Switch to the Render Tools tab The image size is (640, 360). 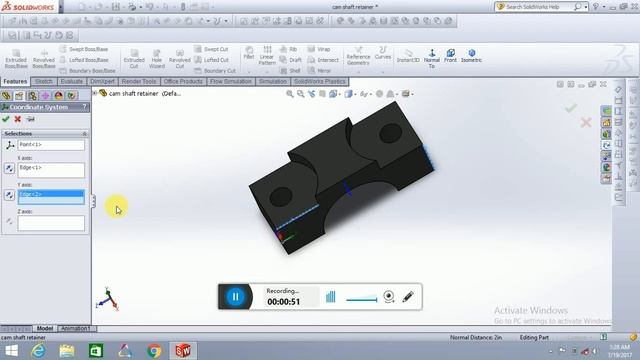tap(139, 81)
